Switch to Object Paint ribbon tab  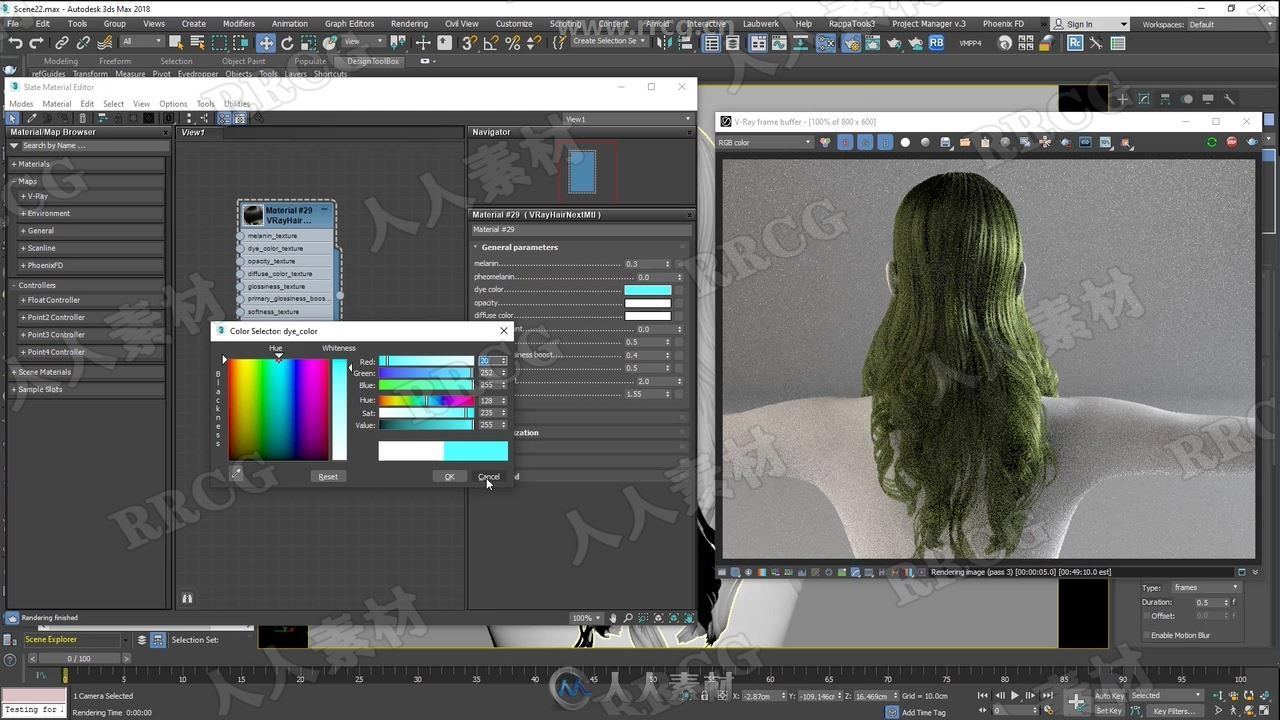pyautogui.click(x=243, y=61)
